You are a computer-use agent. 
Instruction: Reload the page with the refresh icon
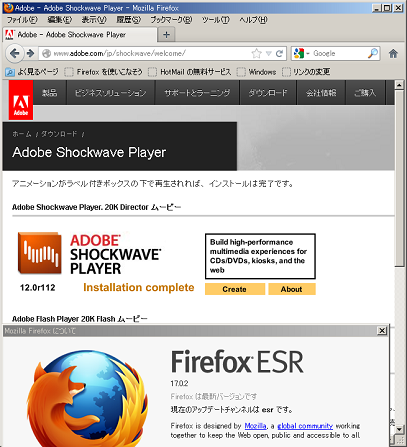(x=280, y=53)
